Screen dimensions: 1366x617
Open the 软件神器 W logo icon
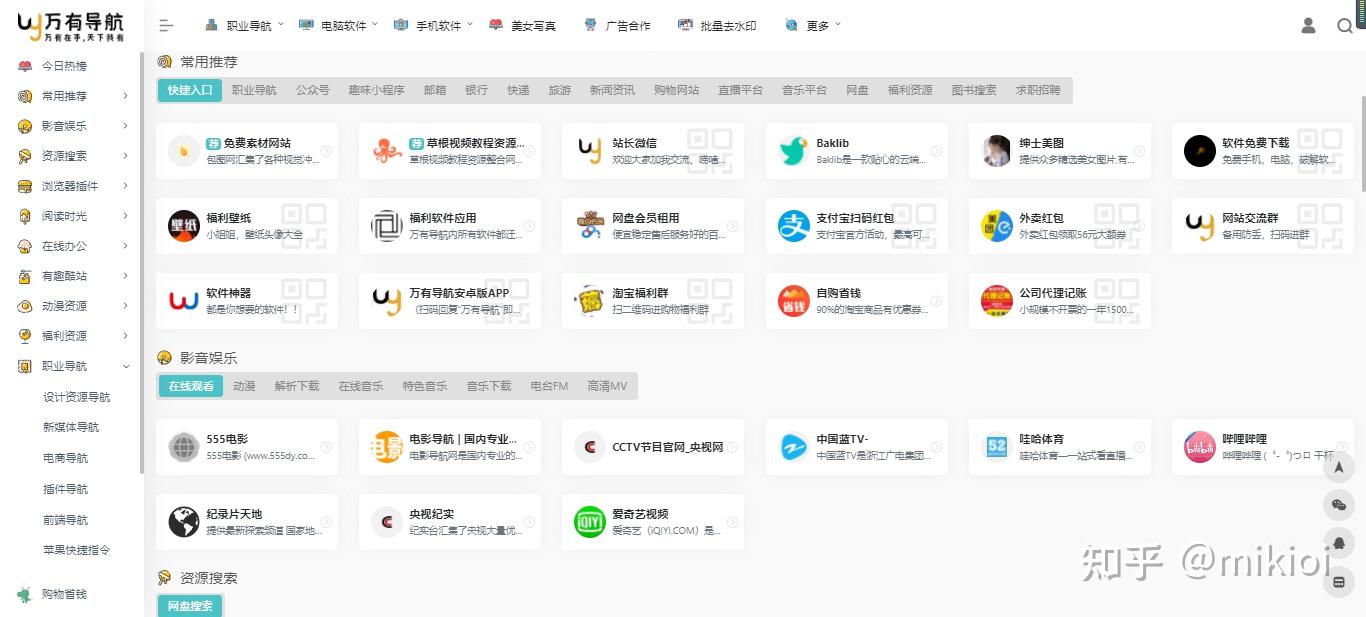(x=184, y=301)
